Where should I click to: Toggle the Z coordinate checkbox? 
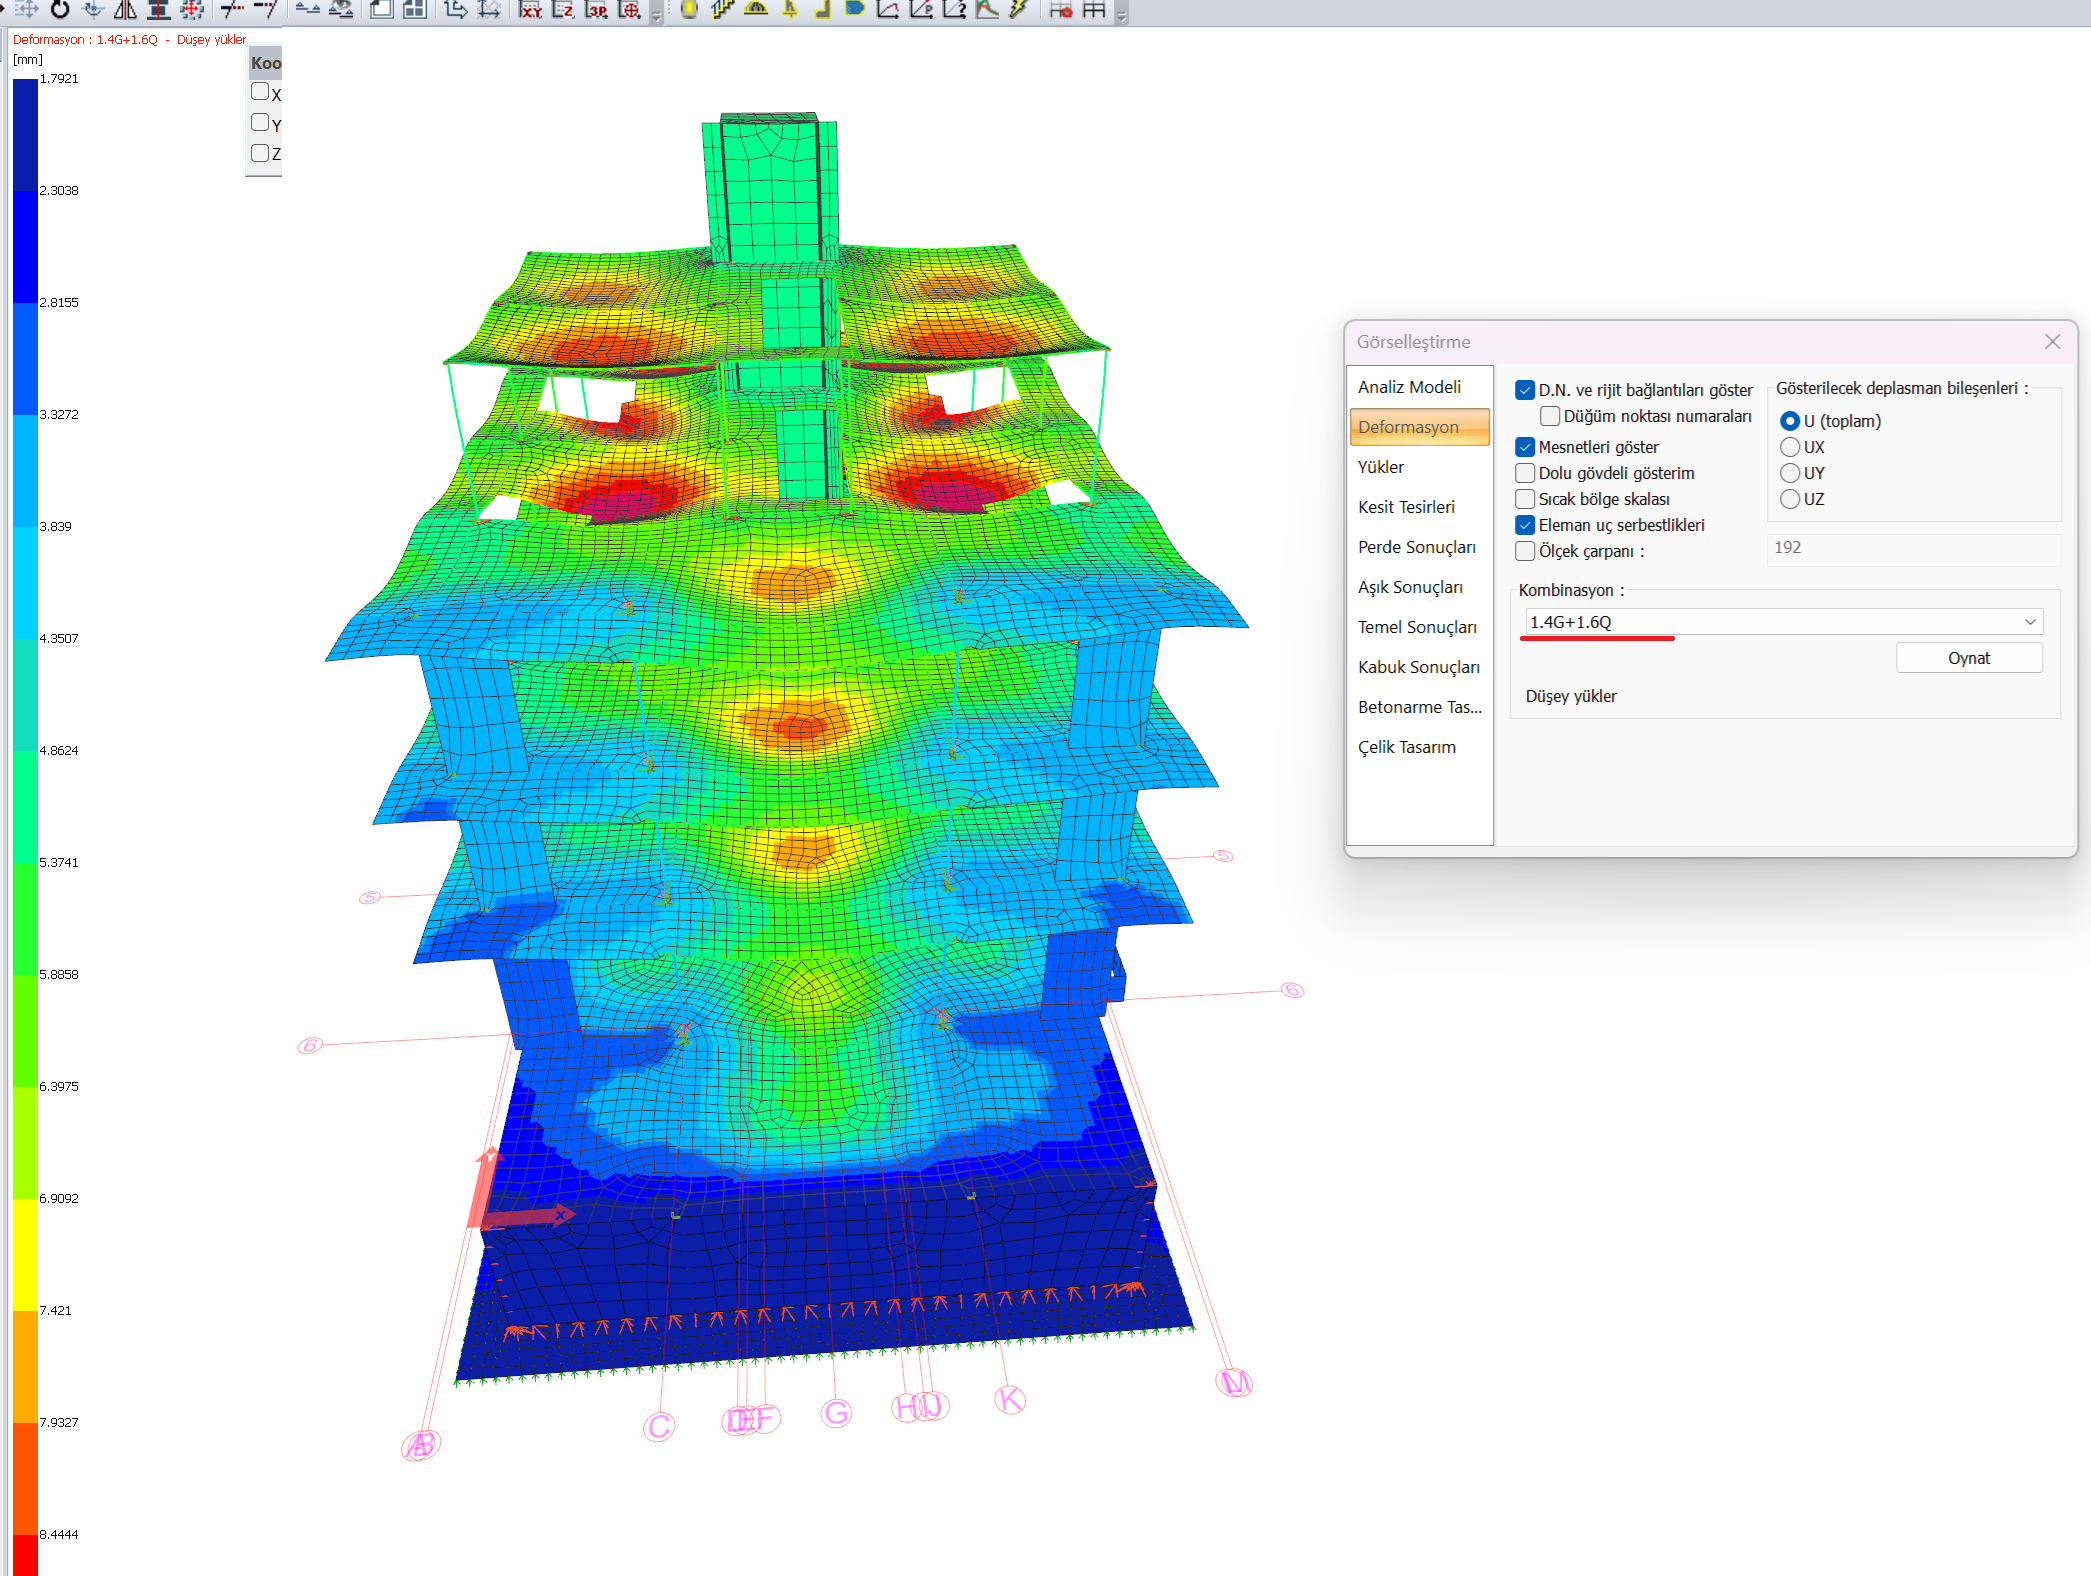[x=260, y=152]
